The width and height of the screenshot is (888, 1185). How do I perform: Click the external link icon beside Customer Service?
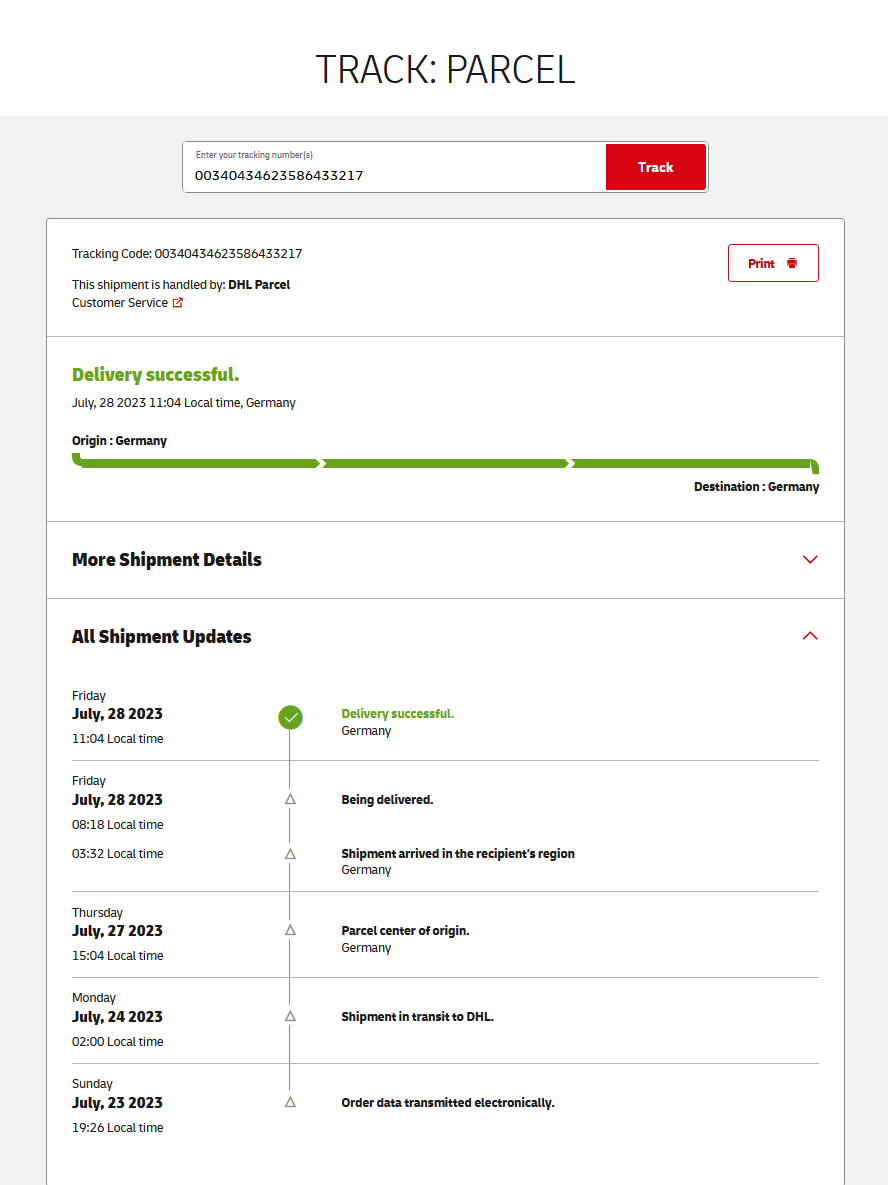[x=178, y=303]
